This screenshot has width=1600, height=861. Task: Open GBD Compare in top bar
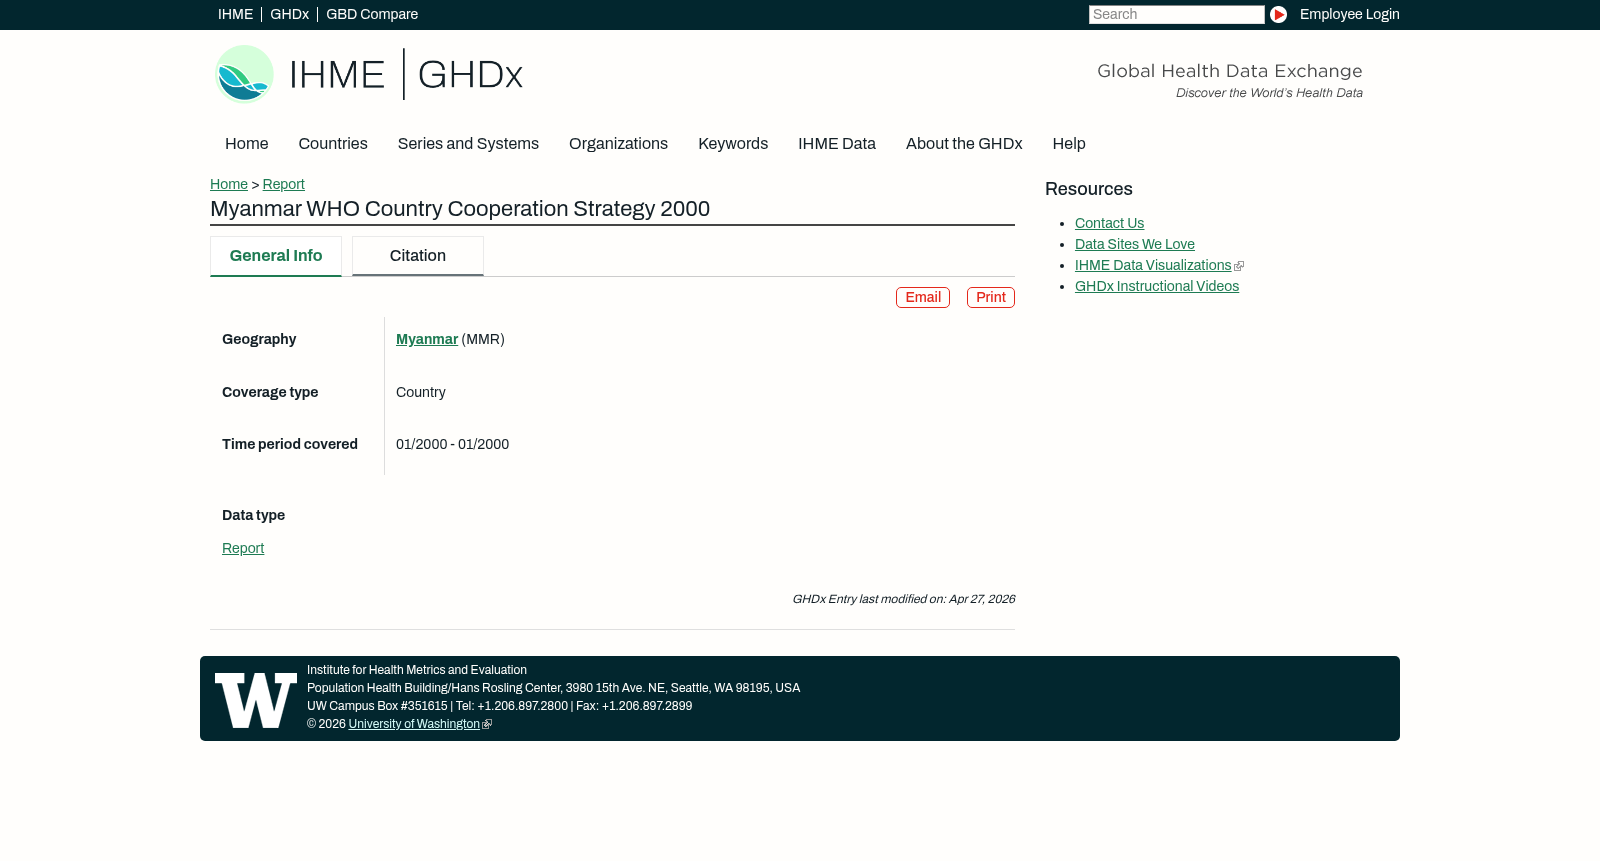pos(372,14)
